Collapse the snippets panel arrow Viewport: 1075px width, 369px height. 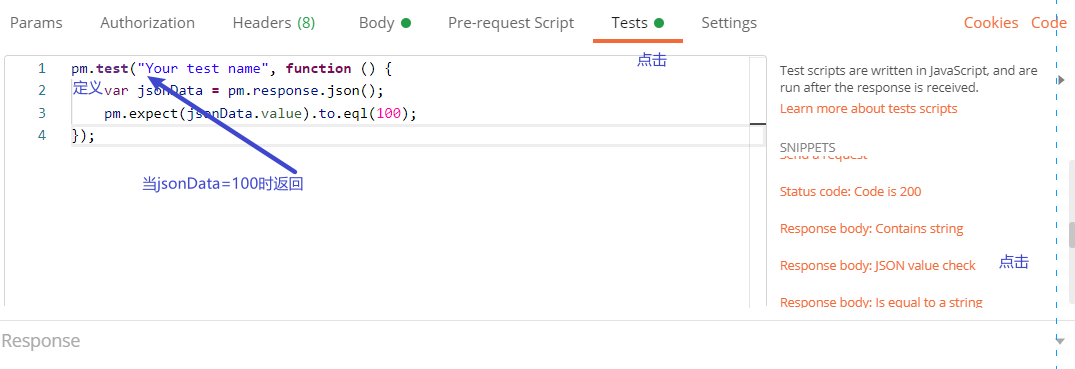coord(1061,80)
